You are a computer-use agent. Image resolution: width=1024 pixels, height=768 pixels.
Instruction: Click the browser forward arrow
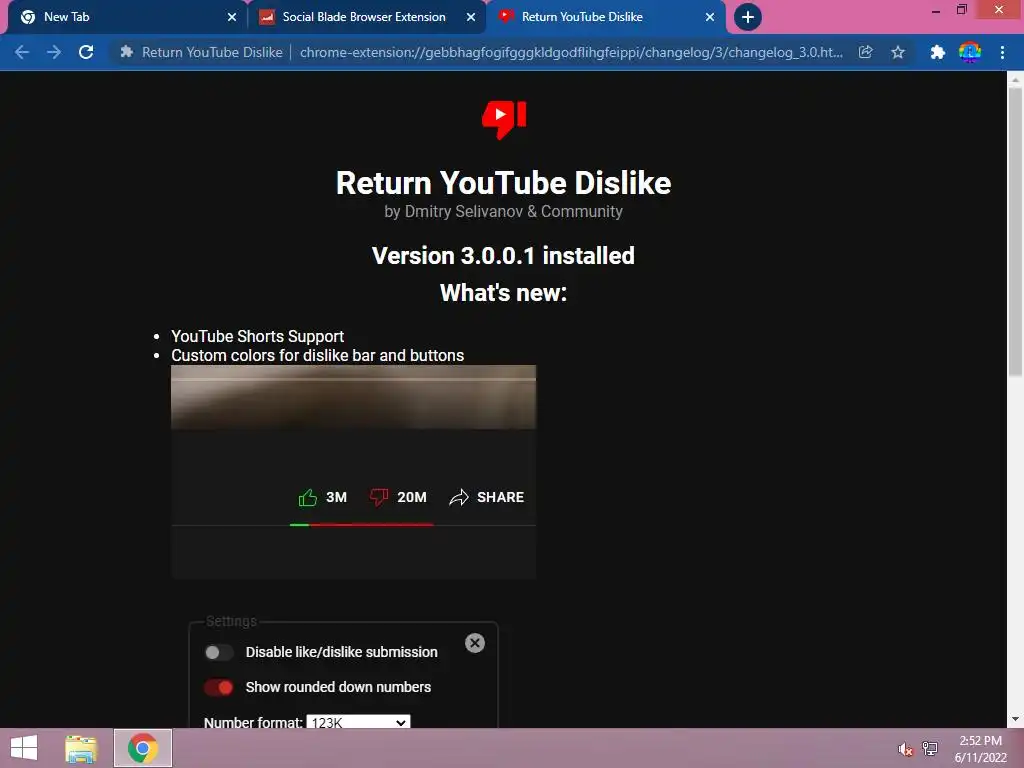click(54, 52)
